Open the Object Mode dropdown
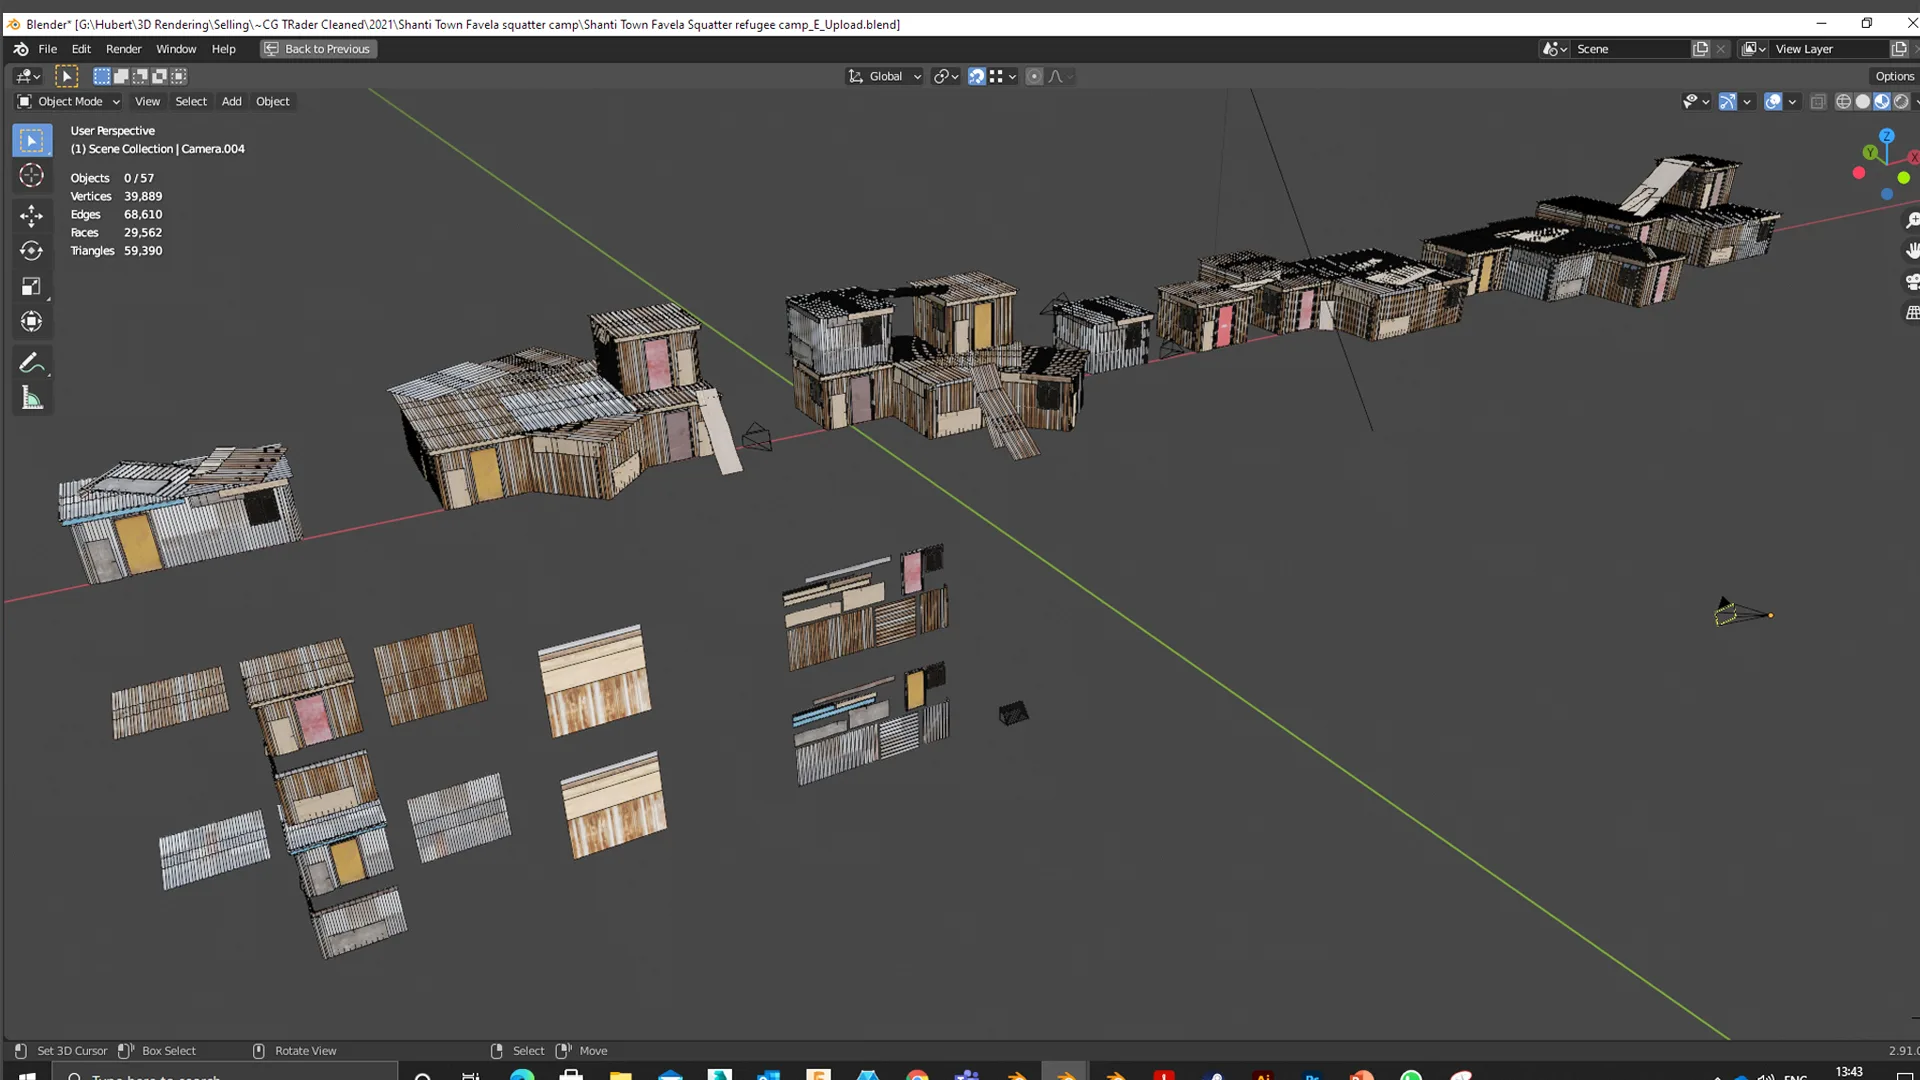The height and width of the screenshot is (1080, 1920). [70, 102]
